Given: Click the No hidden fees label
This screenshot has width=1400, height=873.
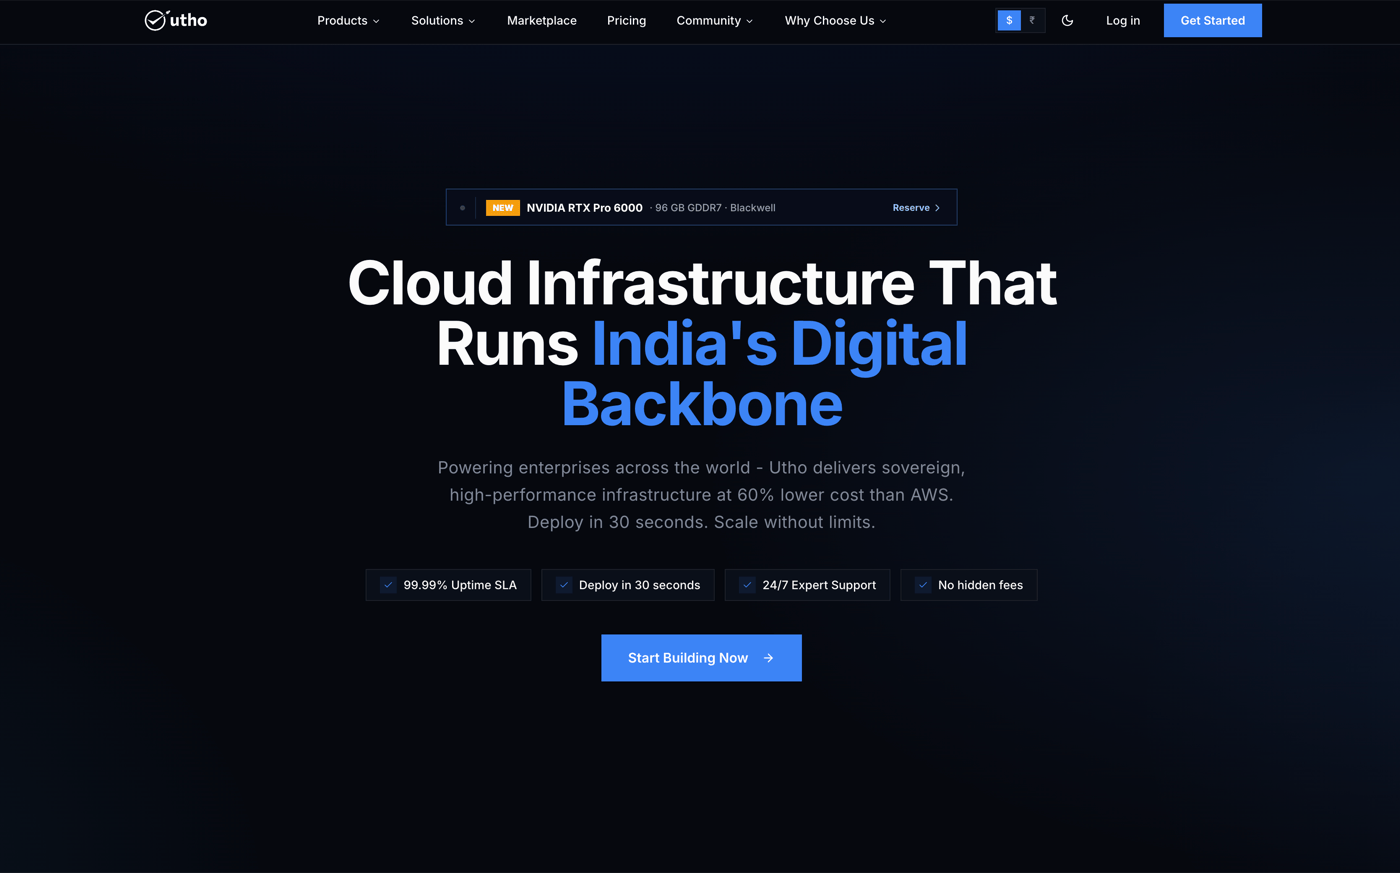Looking at the screenshot, I should (x=980, y=585).
